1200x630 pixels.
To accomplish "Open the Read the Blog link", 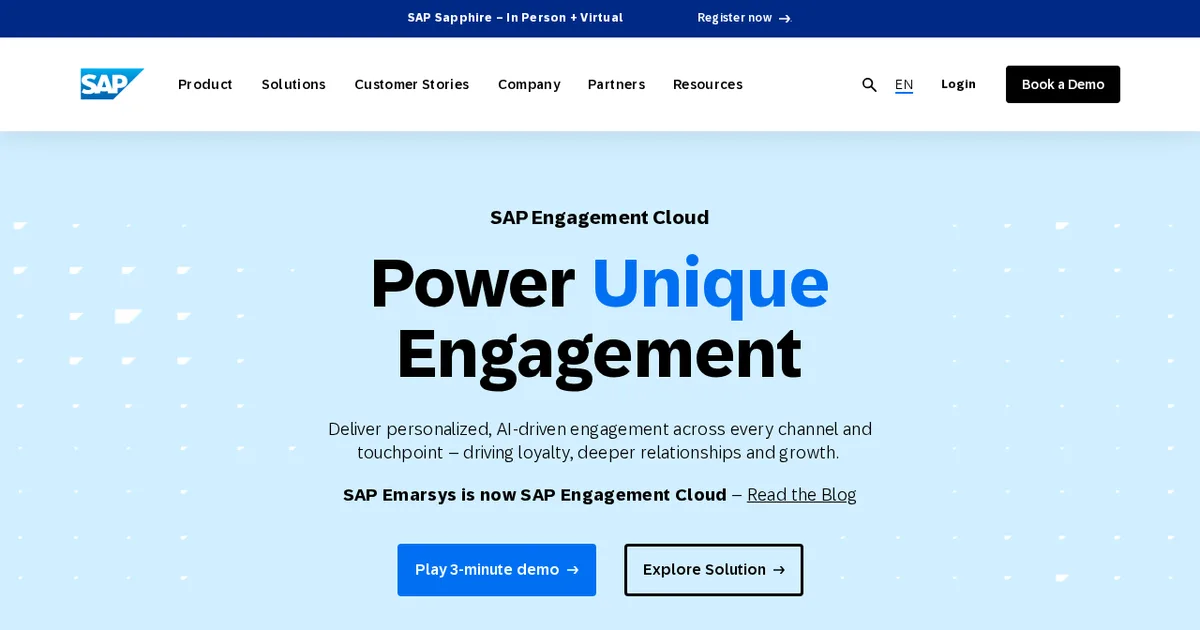I will (801, 494).
